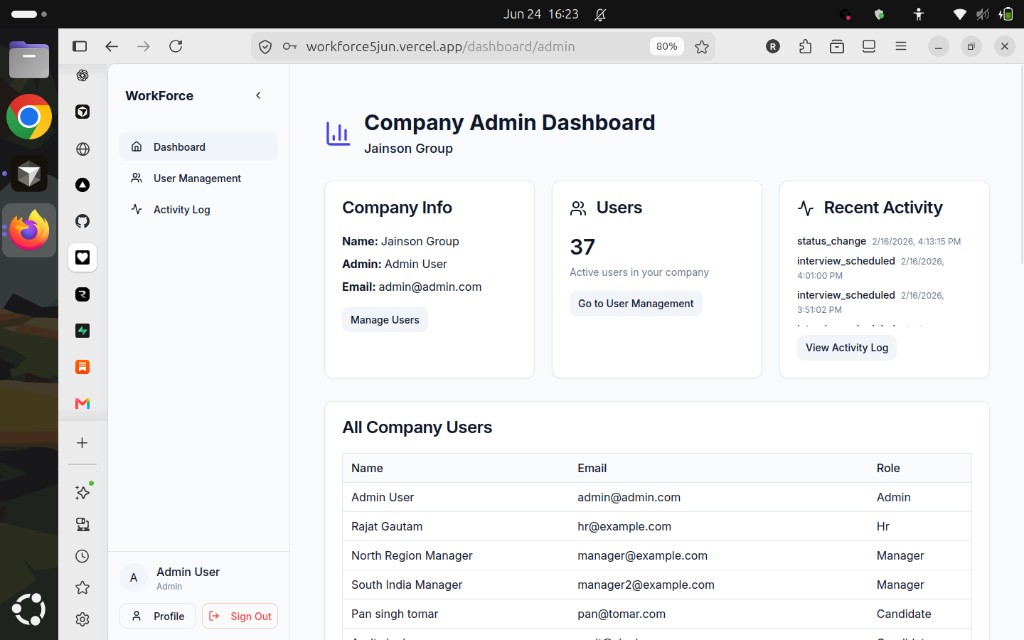Screen dimensions: 1024x640
Task: Open the history clock icon in sidebar
Action: (x=82, y=556)
